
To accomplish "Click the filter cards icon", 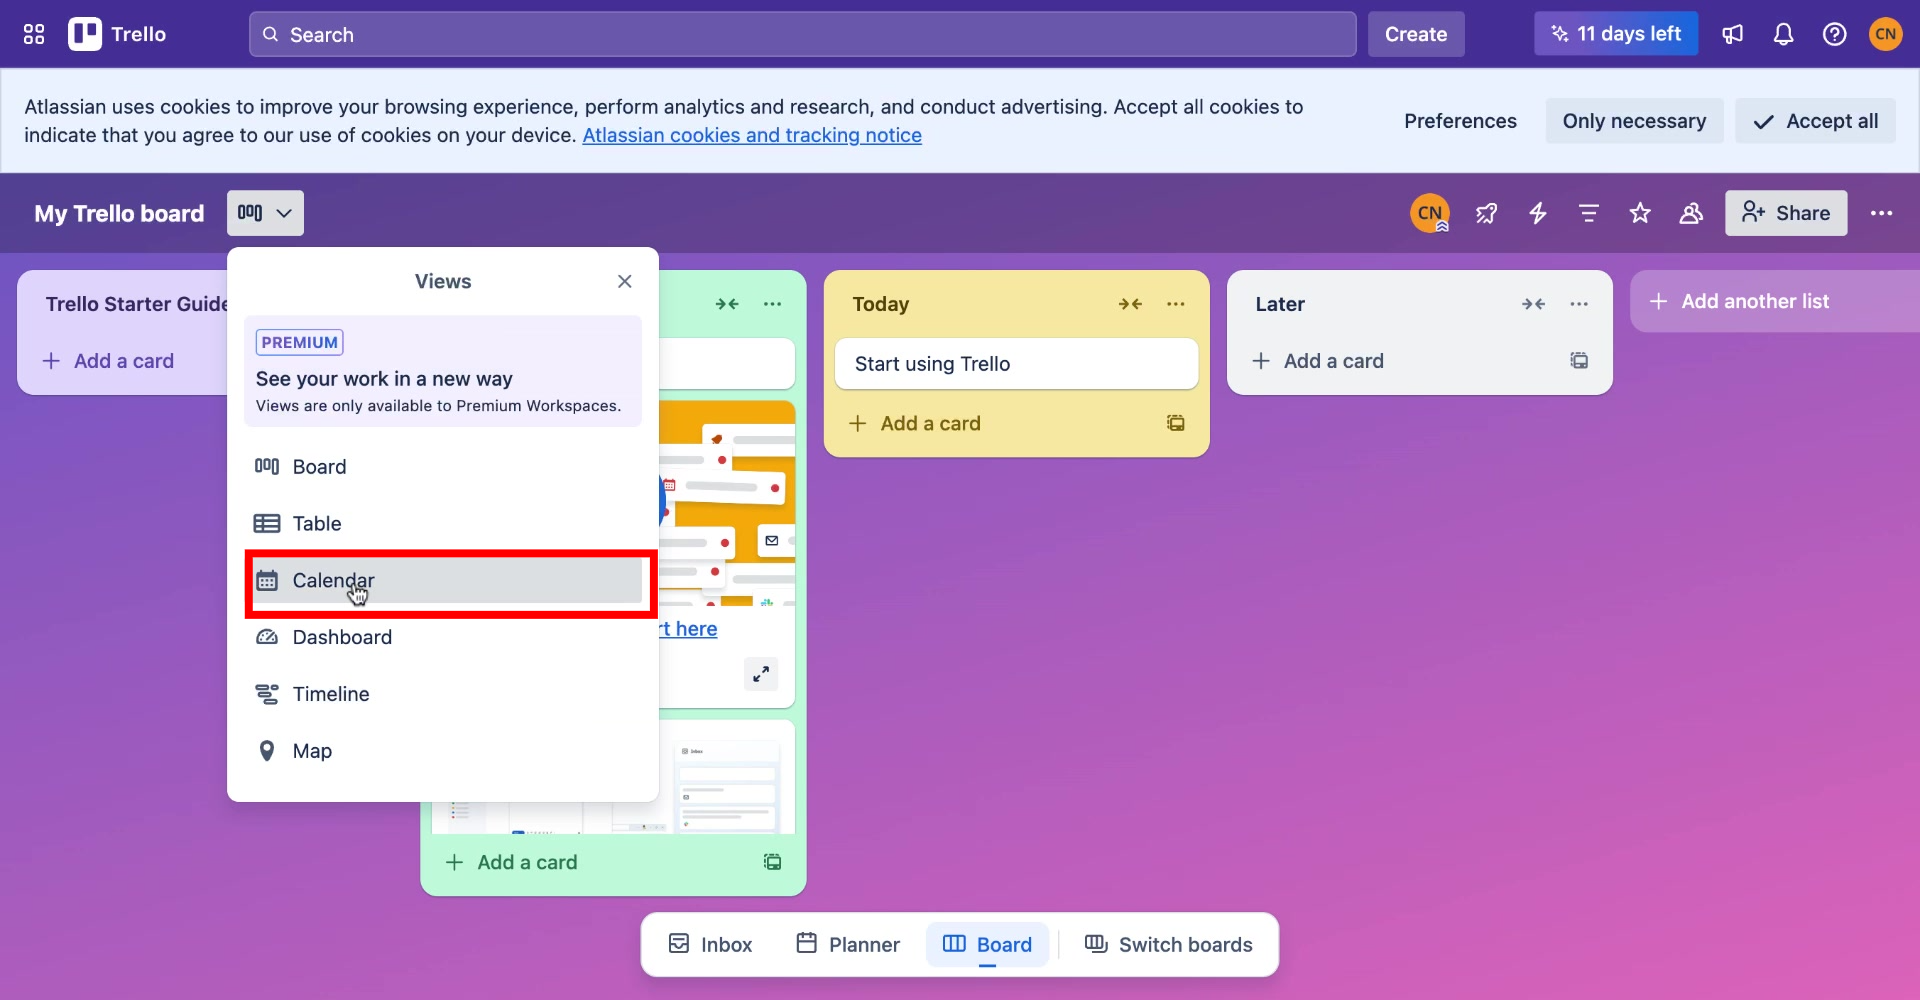I will tap(1588, 213).
